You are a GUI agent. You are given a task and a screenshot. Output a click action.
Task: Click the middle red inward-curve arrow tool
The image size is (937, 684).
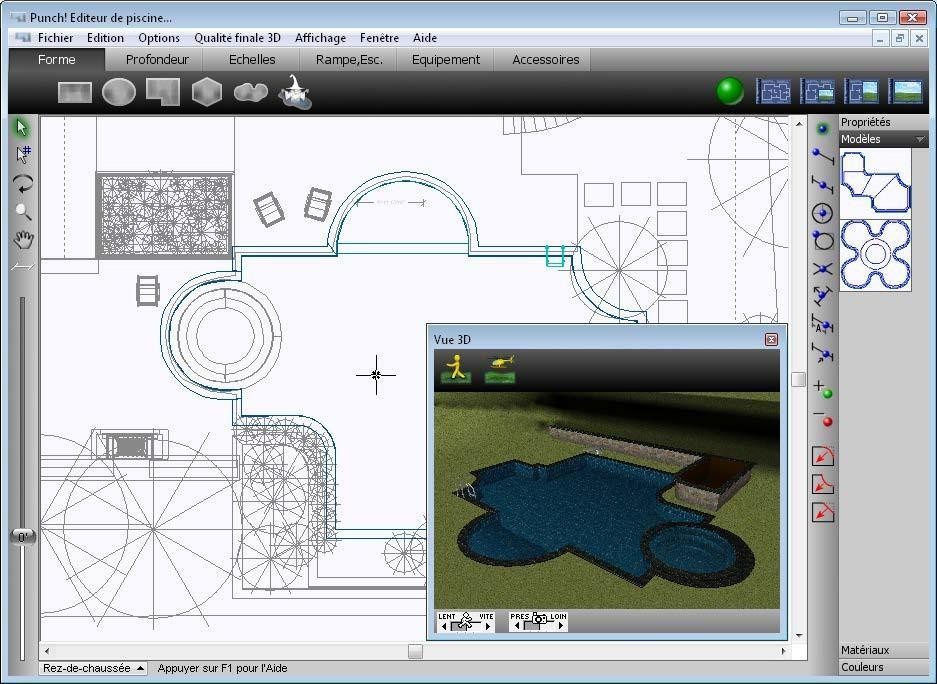point(823,484)
